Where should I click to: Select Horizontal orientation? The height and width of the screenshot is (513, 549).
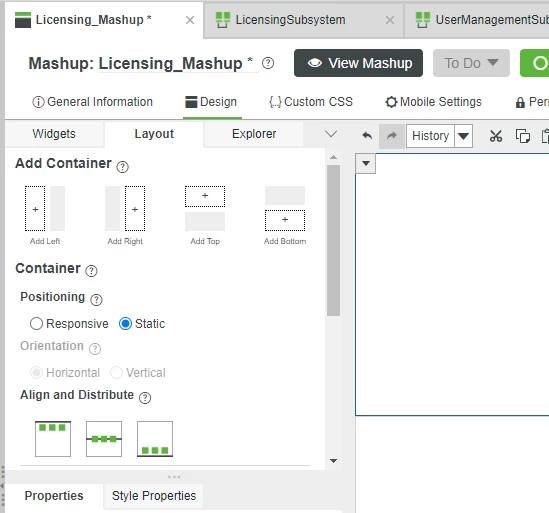(36, 373)
